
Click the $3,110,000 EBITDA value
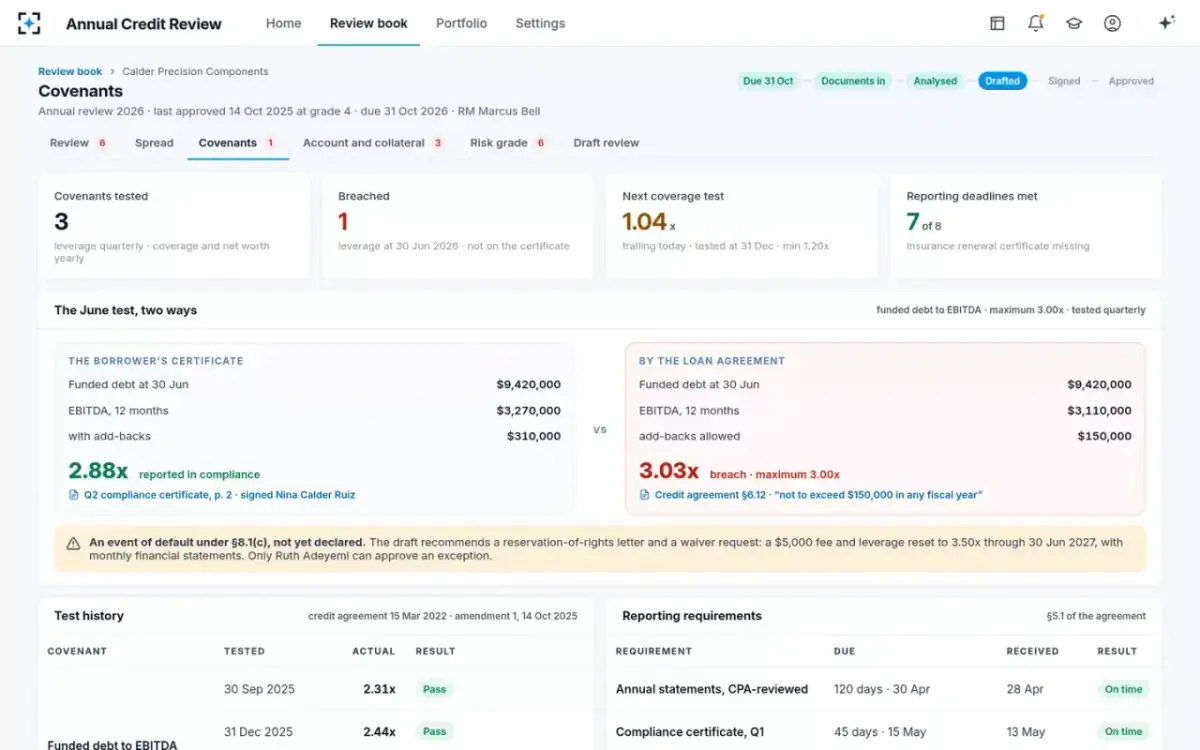(x=1099, y=410)
